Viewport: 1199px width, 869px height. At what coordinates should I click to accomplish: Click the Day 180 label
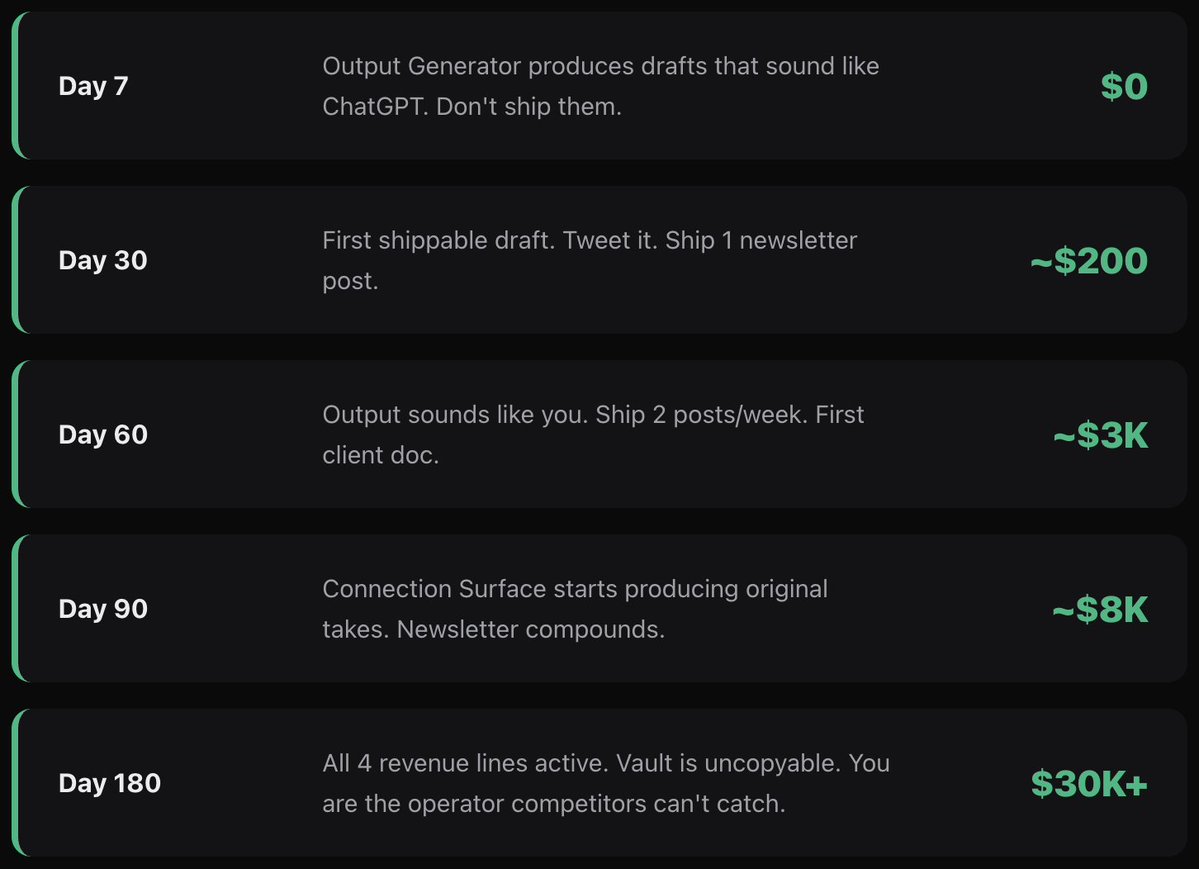pyautogui.click(x=109, y=783)
